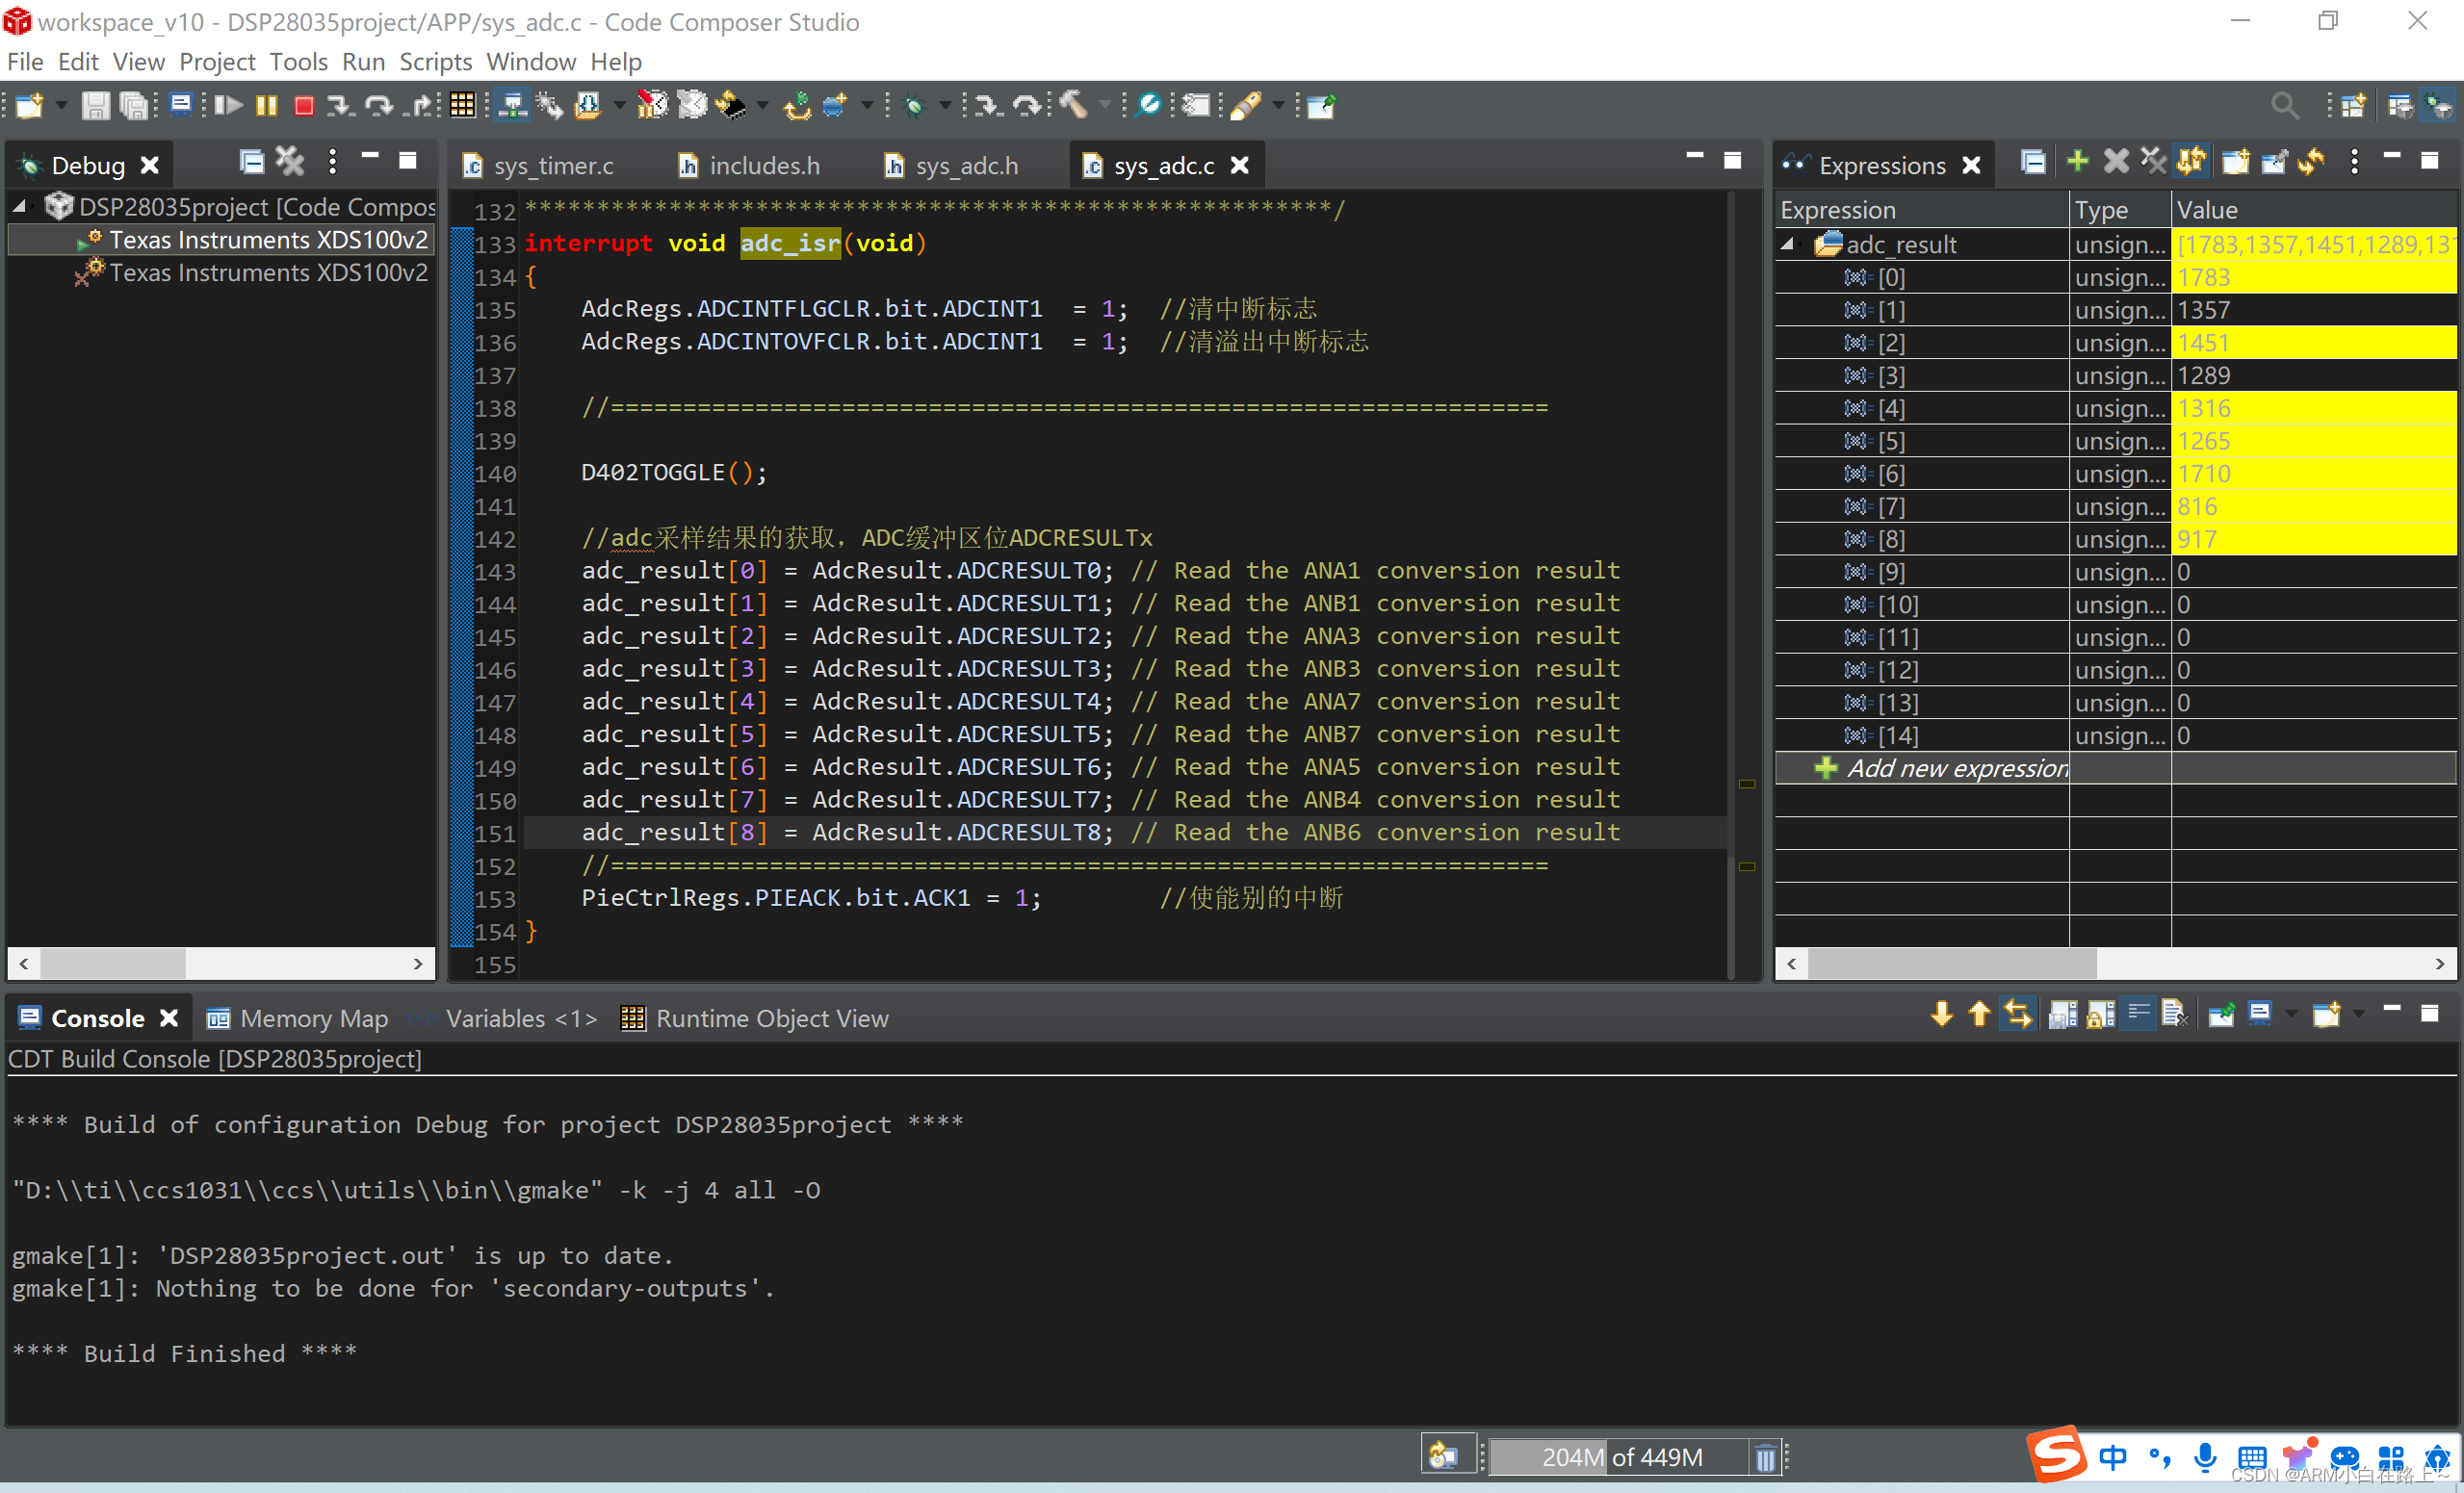This screenshot has width=2464, height=1493.
Task: Click the hammer Build icon
Action: (x=1073, y=105)
